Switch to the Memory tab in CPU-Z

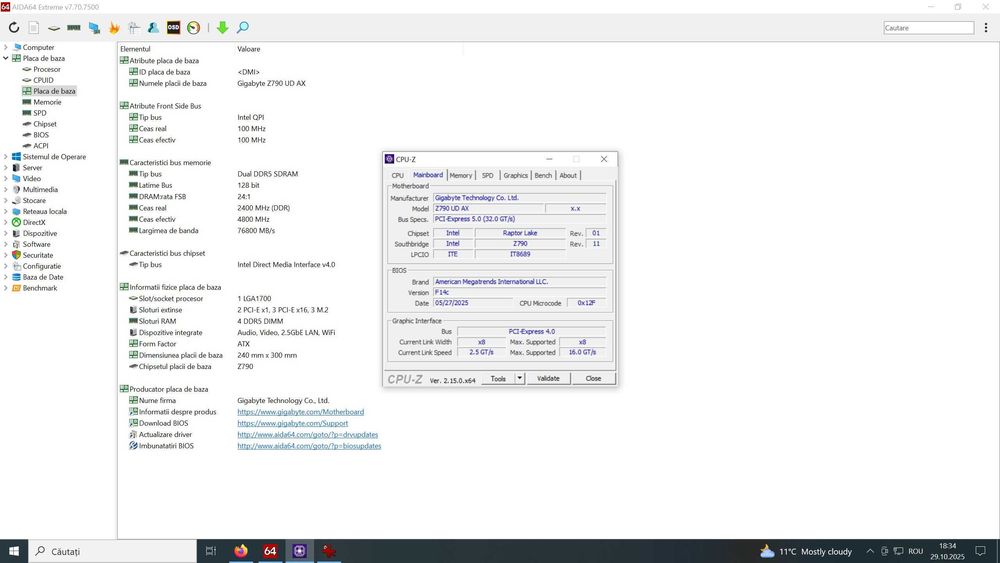click(x=460, y=175)
